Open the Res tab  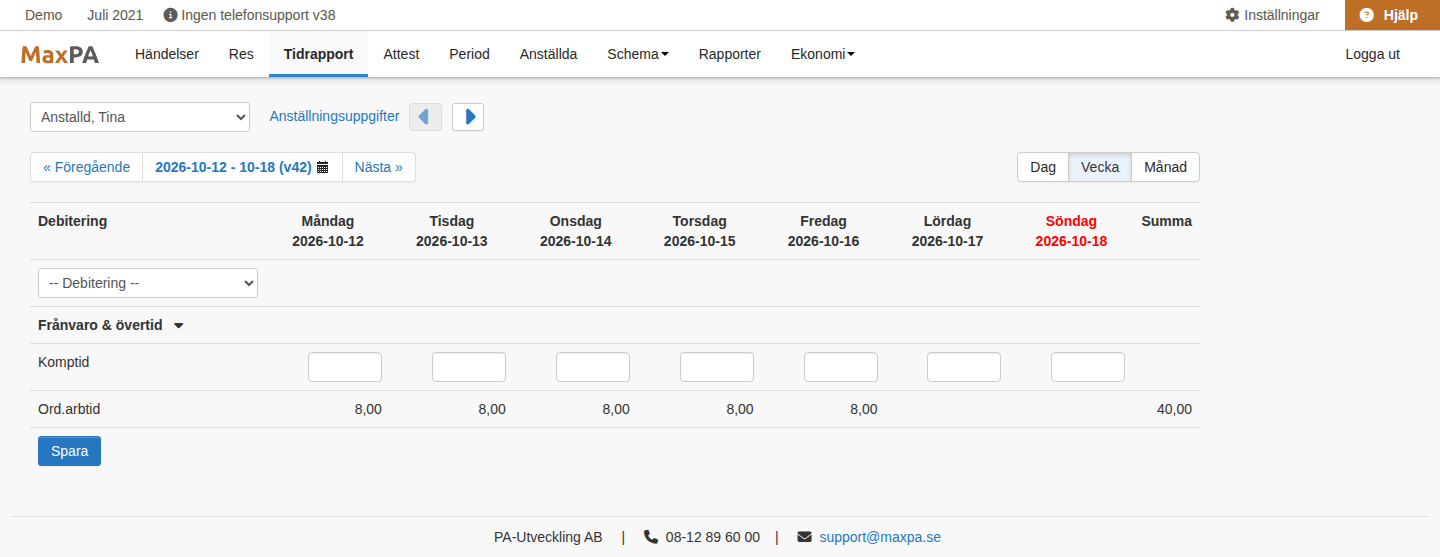pos(241,54)
